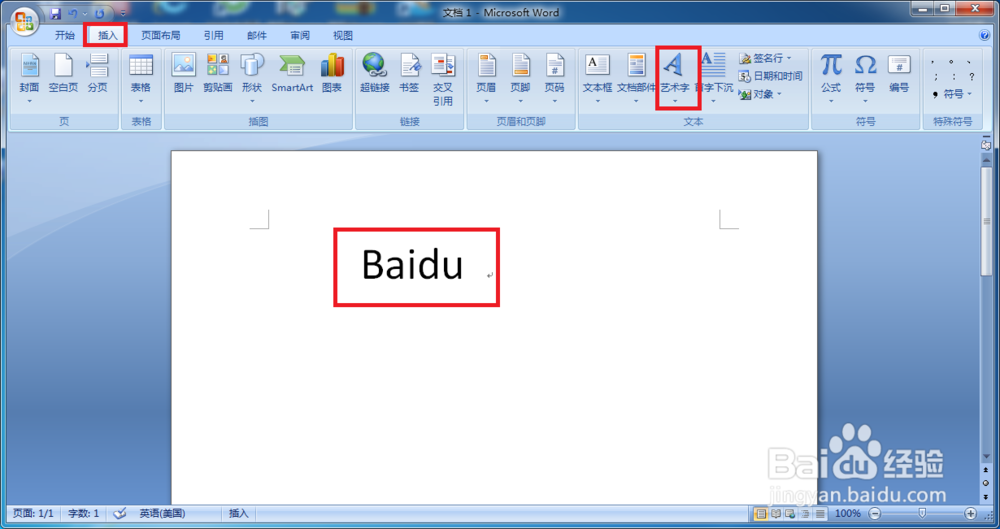Click the 首字下沉 drop cap icon
The image size is (1000, 529).
click(714, 65)
